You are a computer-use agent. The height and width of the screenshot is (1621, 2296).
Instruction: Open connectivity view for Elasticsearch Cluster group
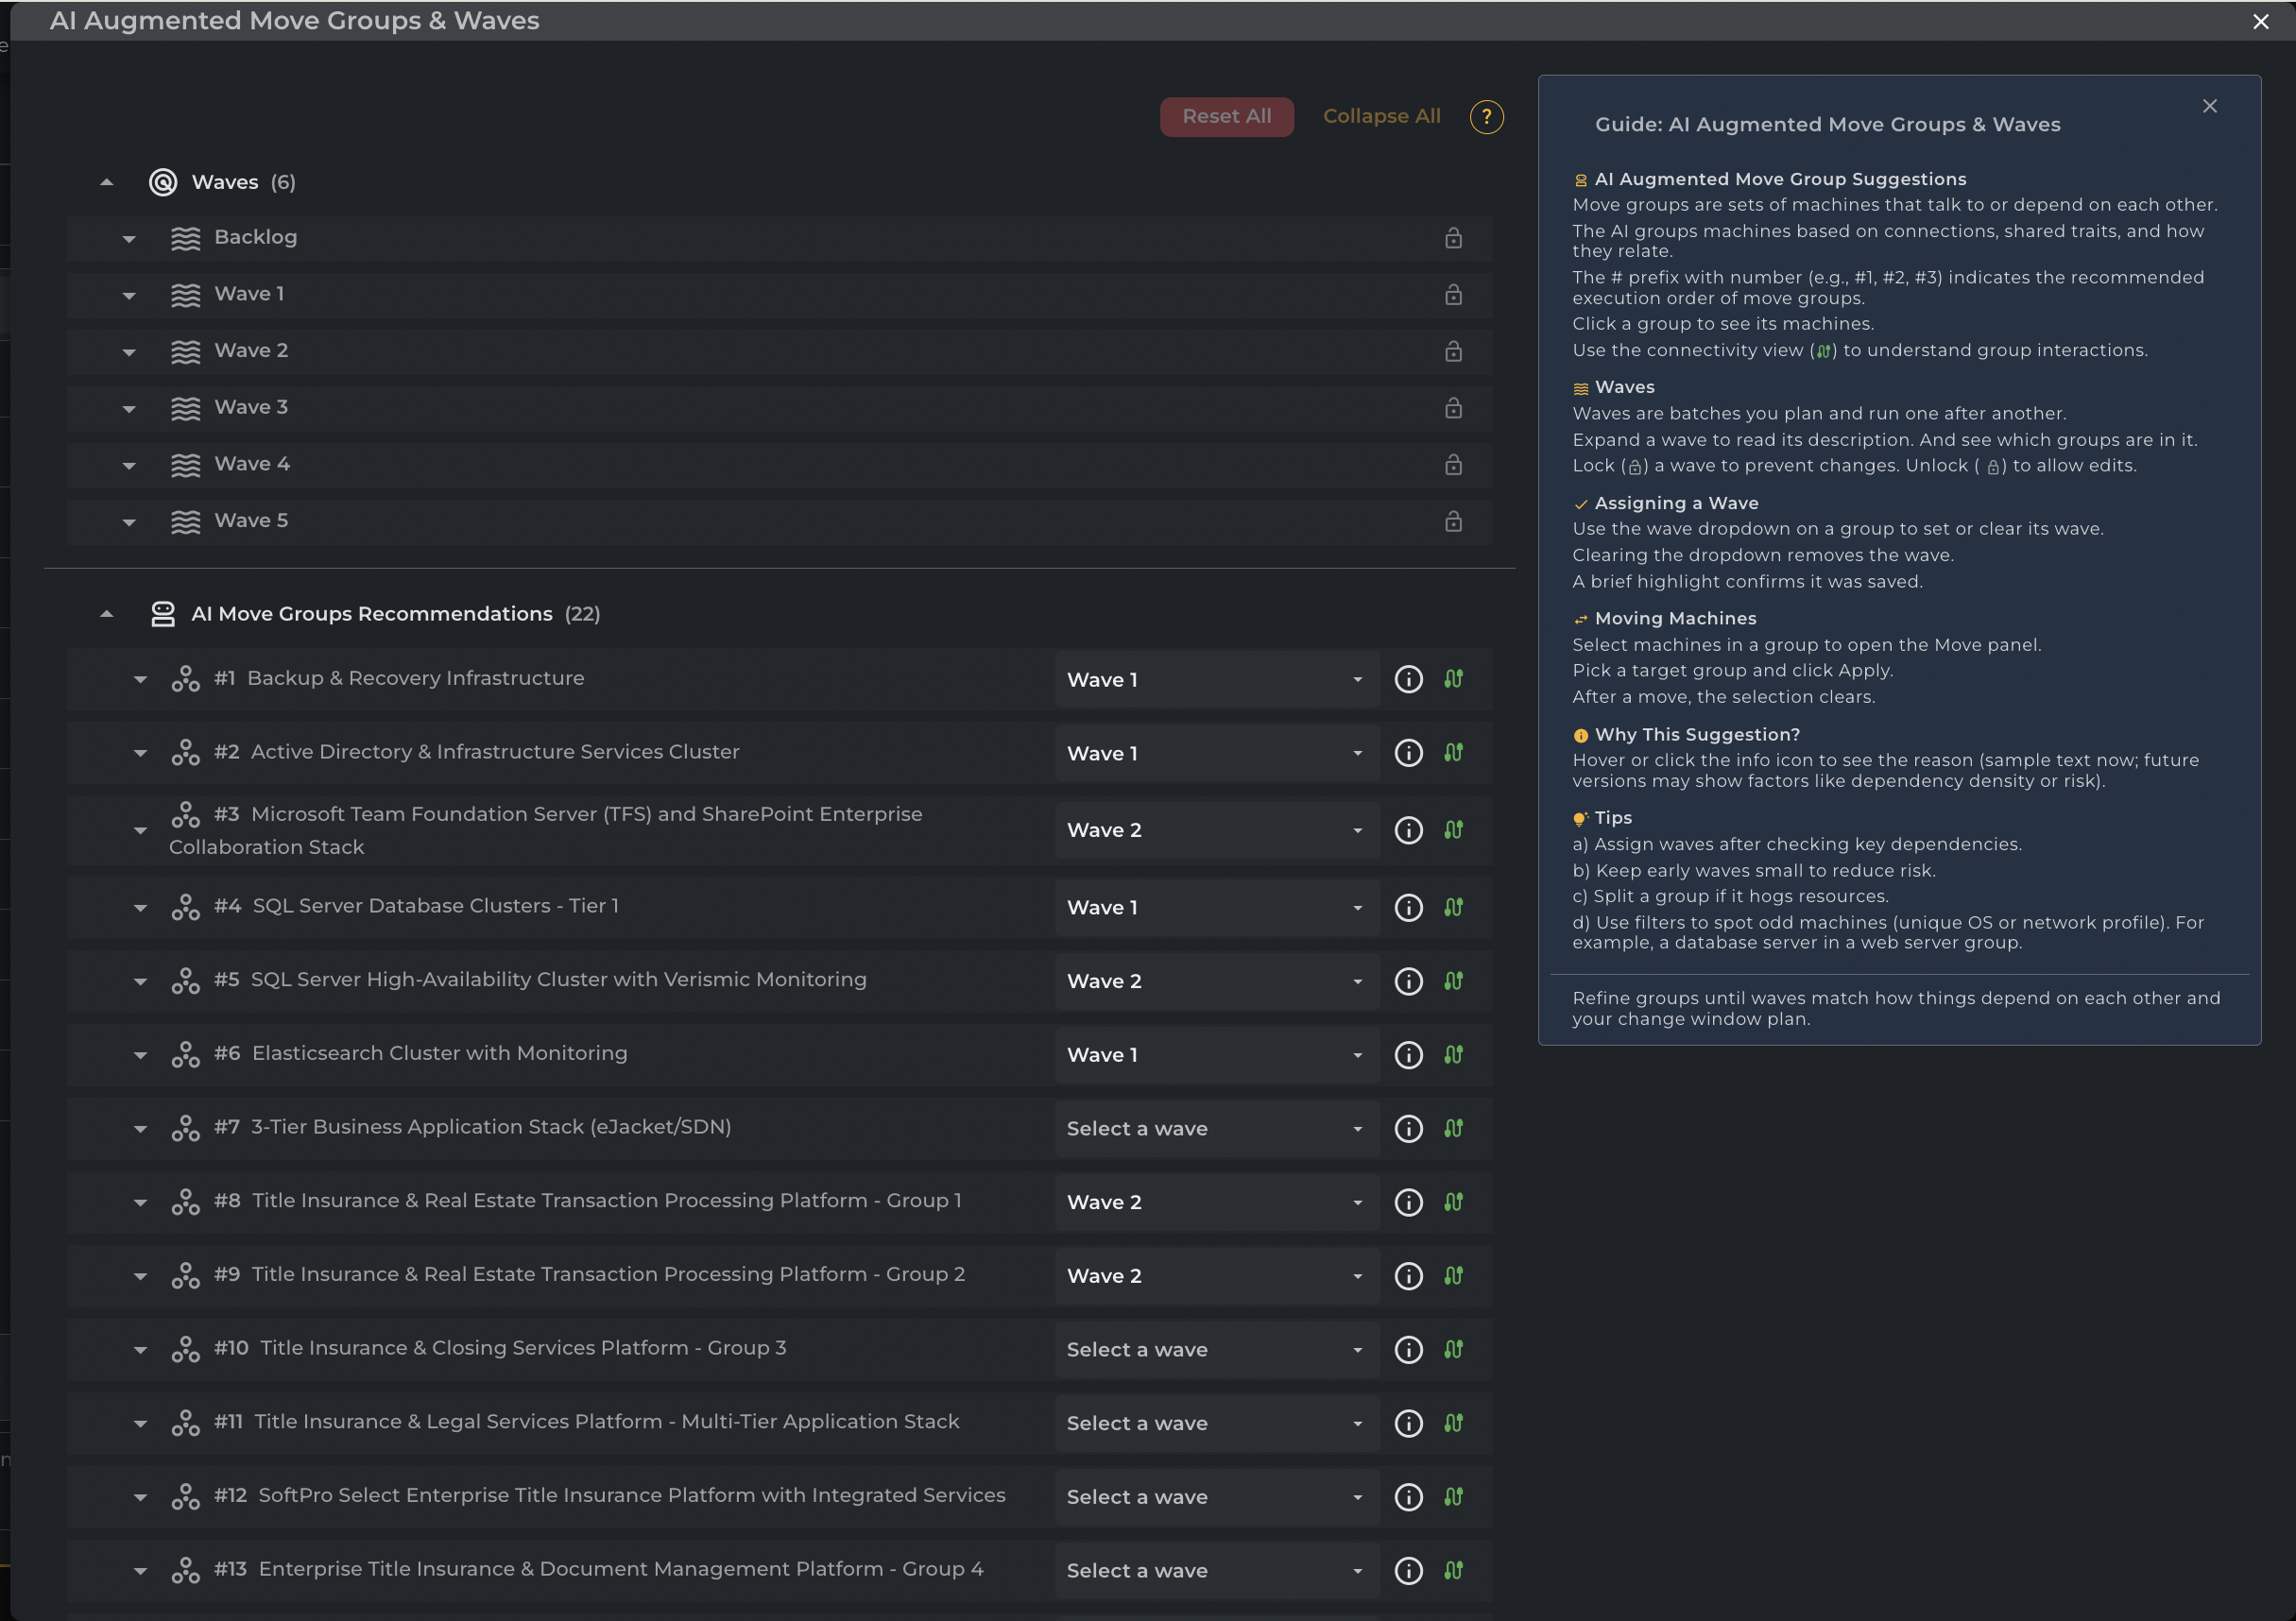click(1453, 1054)
